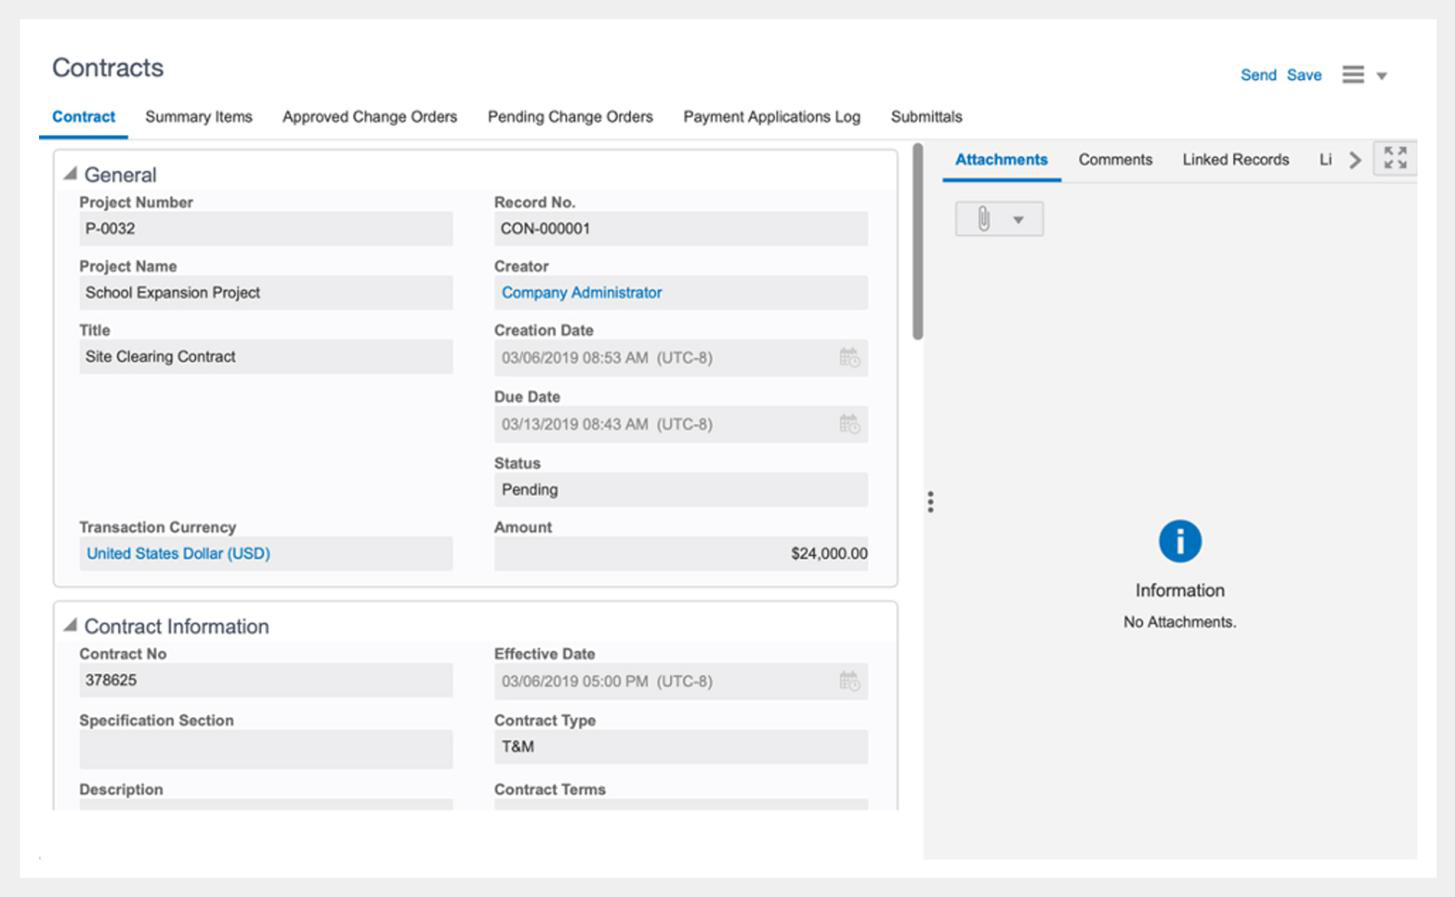Click the blue Information icon
The width and height of the screenshot is (1455, 897).
coord(1179,541)
